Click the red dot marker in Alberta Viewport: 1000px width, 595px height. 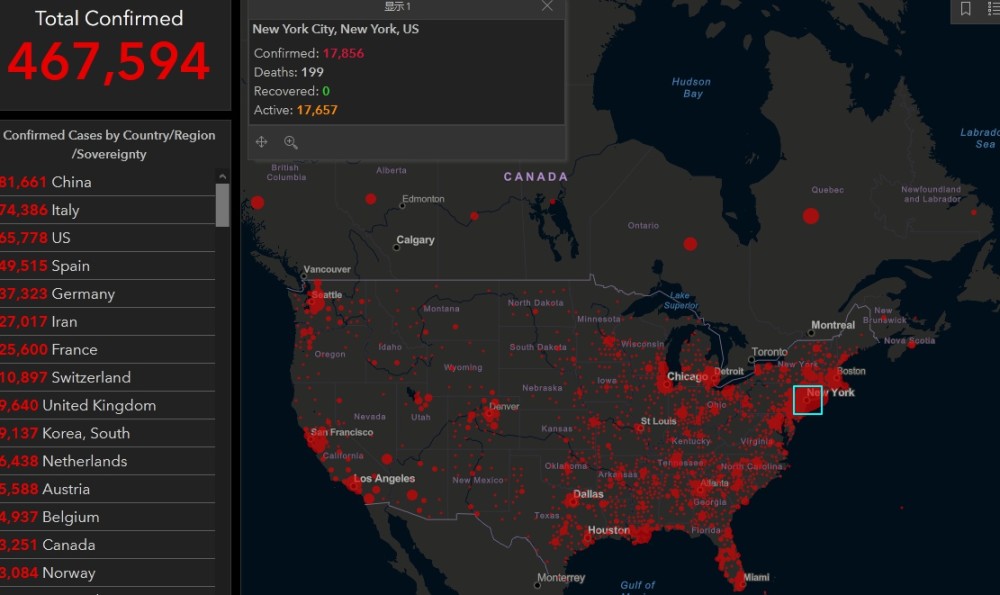pyautogui.click(x=370, y=198)
